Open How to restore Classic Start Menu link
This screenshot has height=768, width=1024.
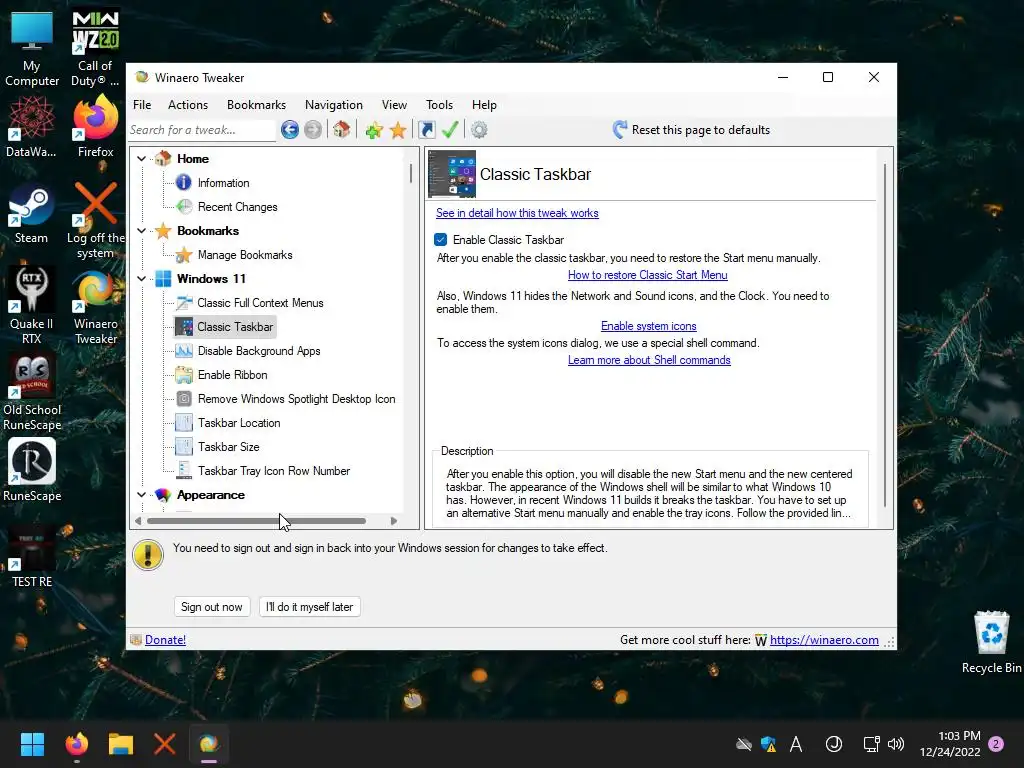(647, 275)
